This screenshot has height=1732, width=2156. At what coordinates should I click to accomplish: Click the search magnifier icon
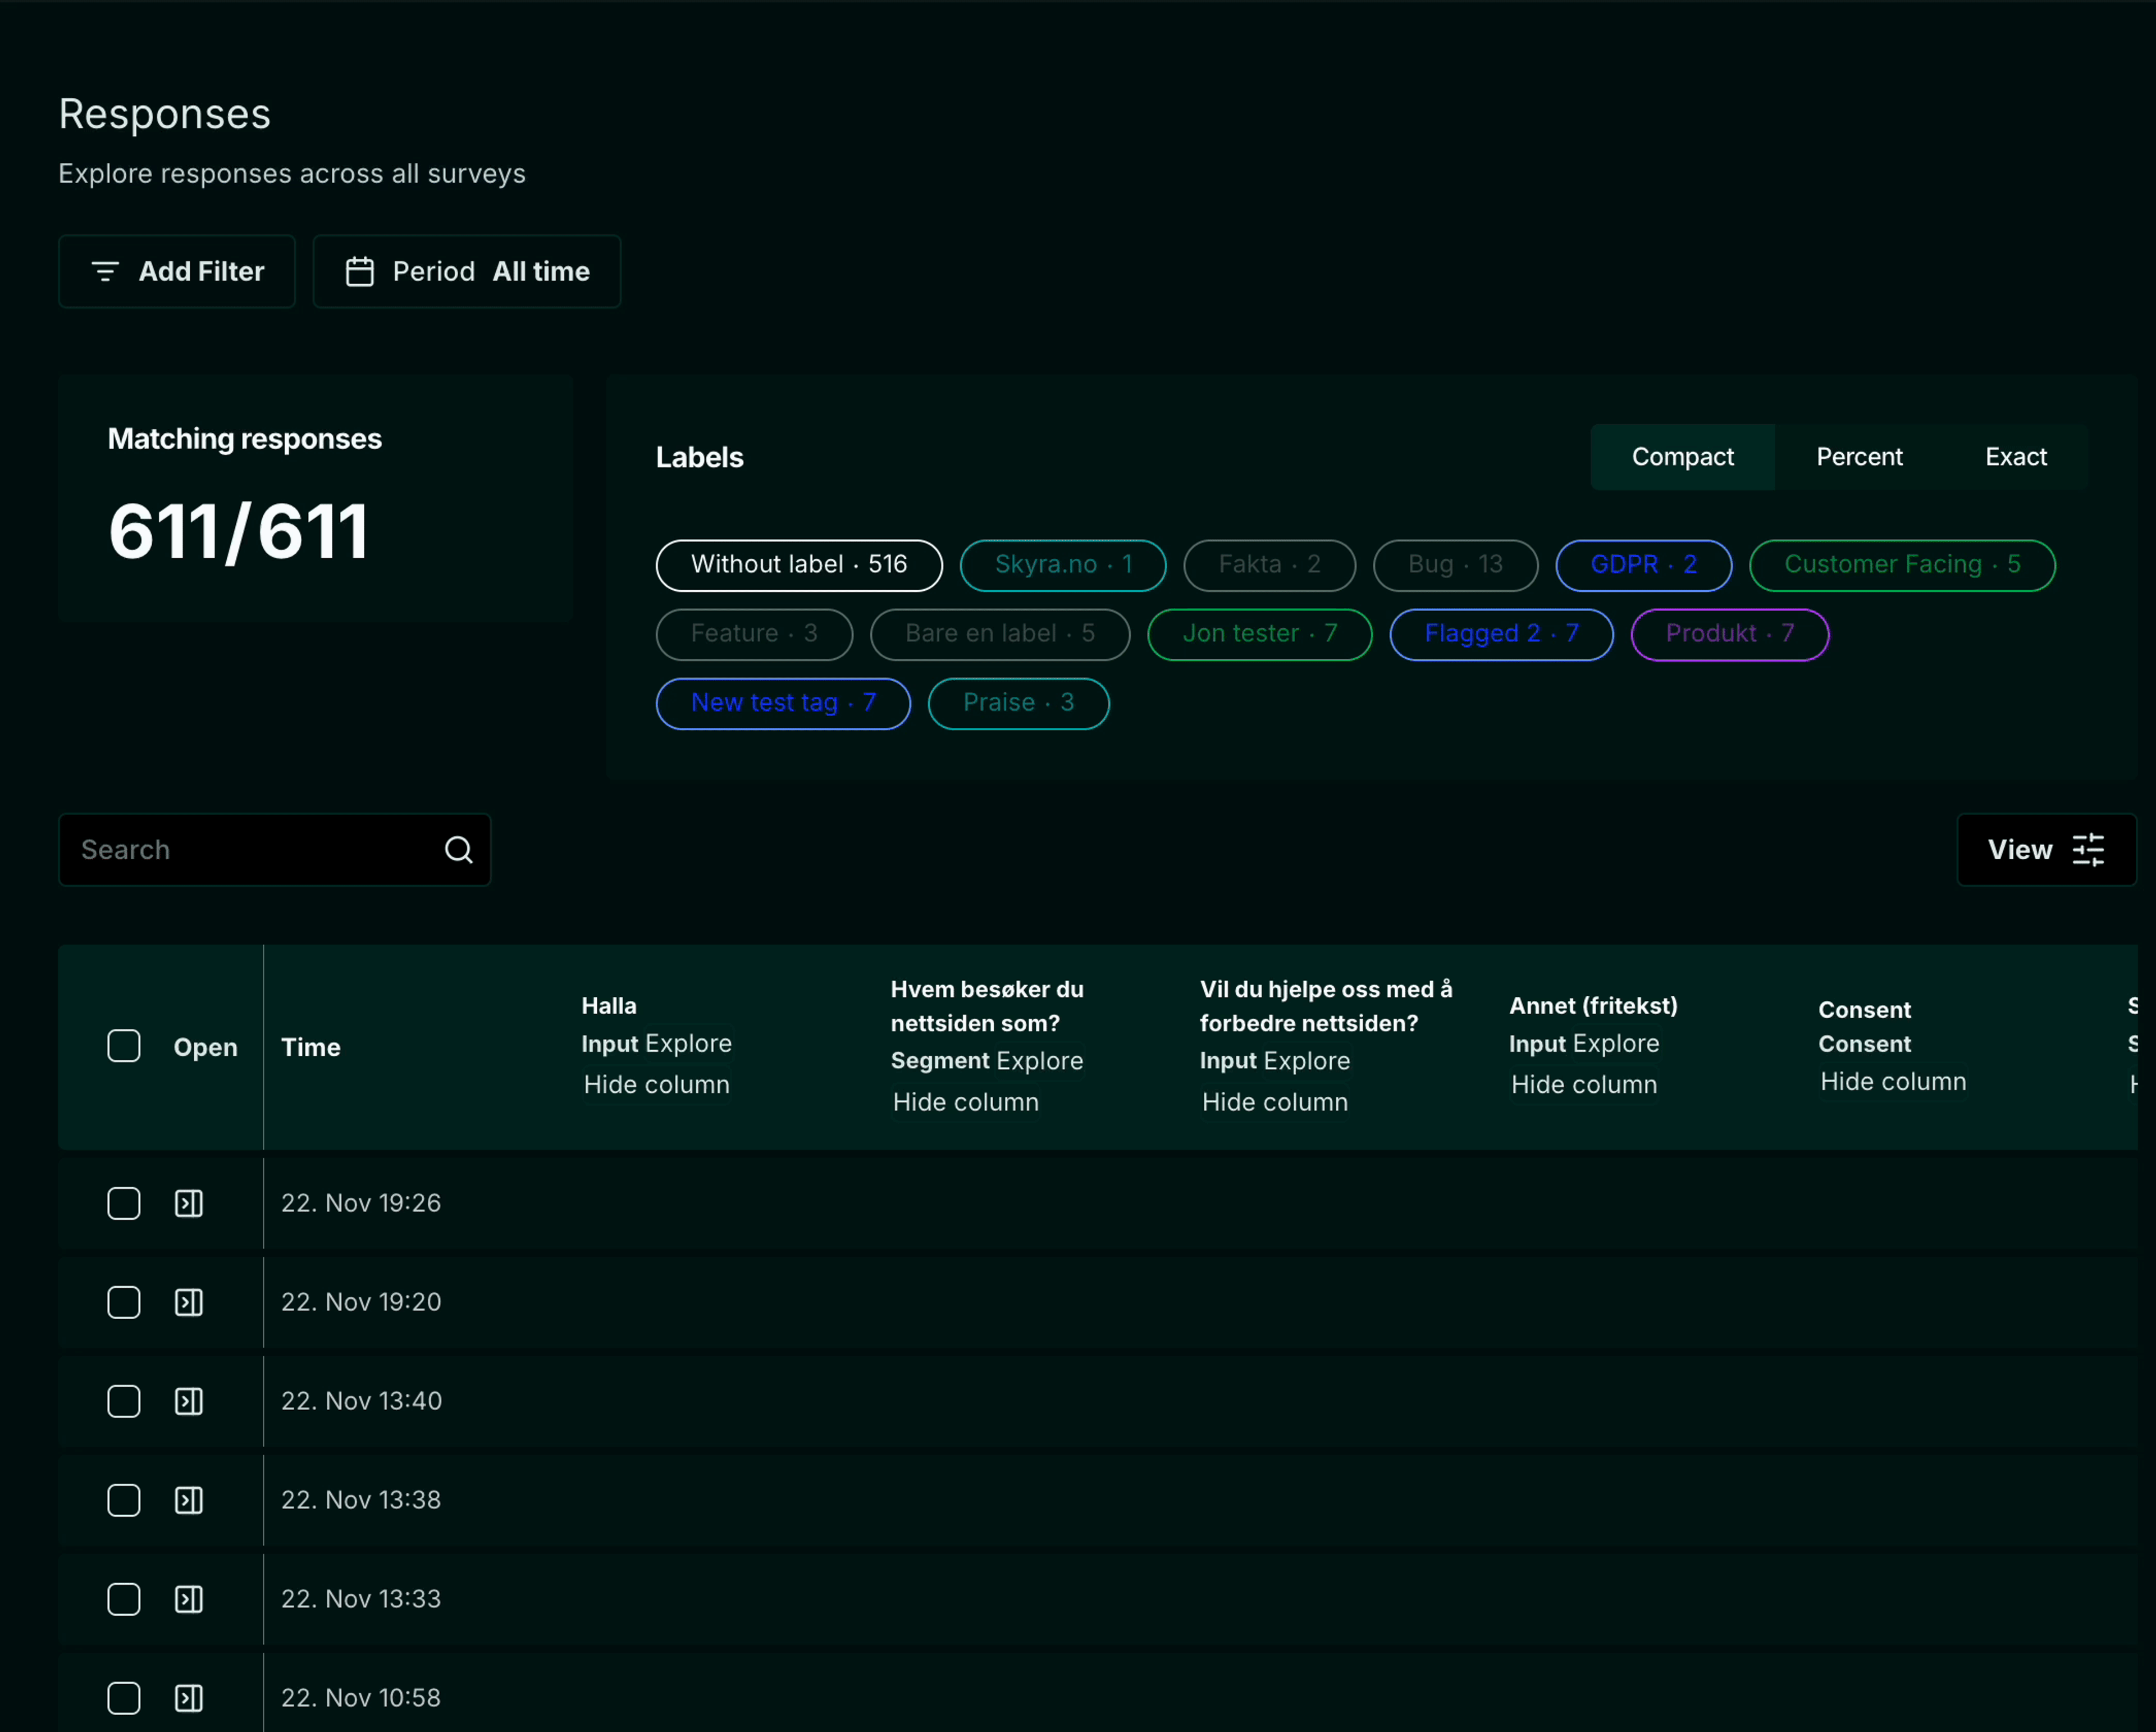pos(459,850)
